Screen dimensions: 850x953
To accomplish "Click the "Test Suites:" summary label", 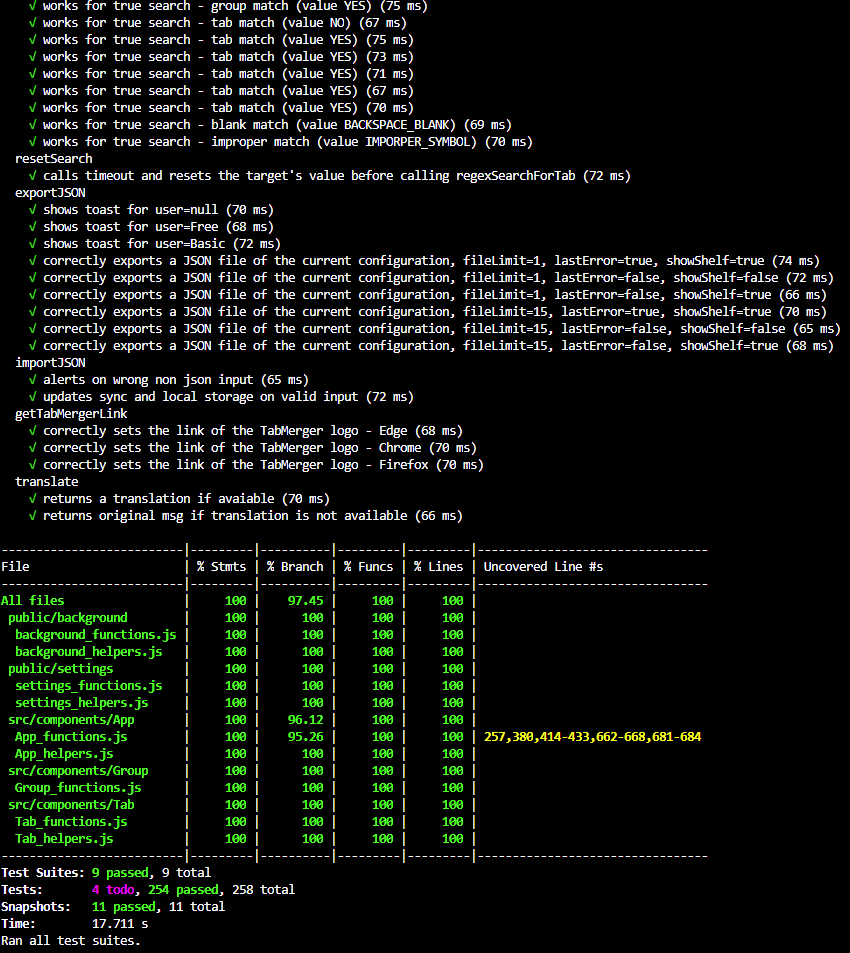I will pyautogui.click(x=43, y=873).
